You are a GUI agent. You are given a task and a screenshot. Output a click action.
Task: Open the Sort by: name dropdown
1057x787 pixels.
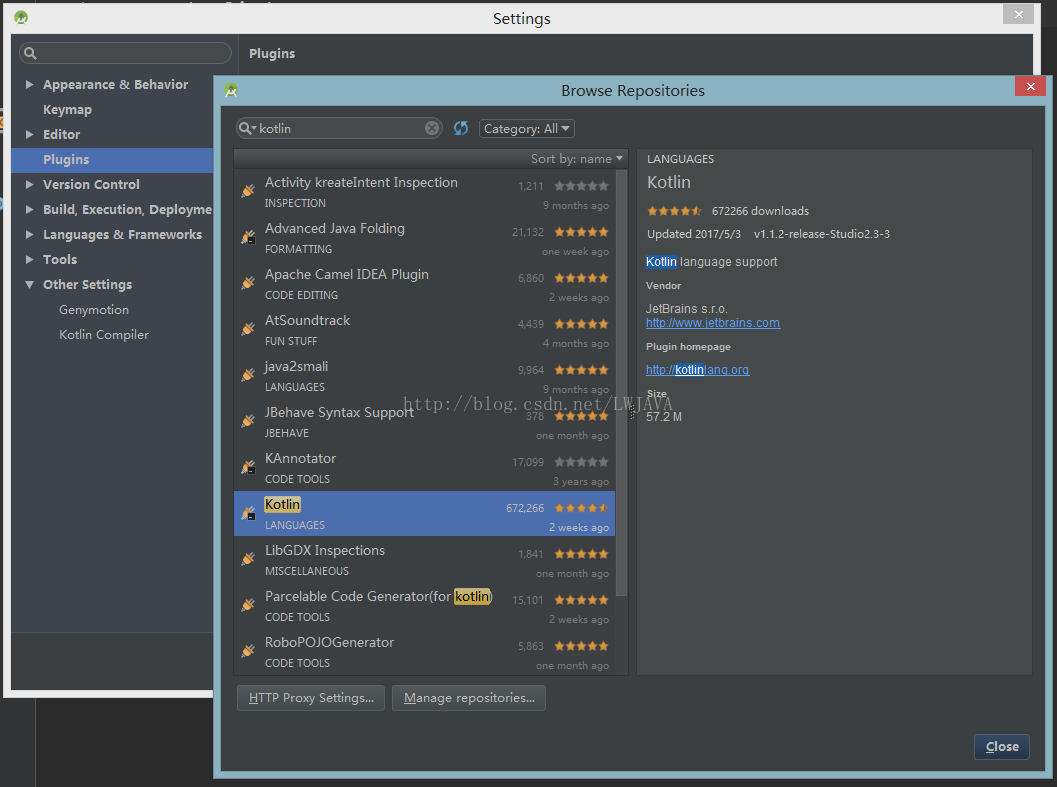[x=576, y=158]
